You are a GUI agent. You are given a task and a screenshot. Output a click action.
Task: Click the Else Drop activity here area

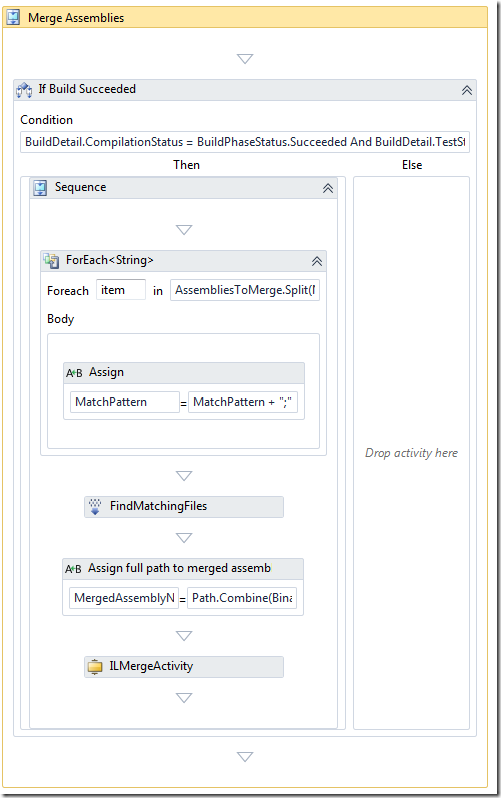[411, 453]
